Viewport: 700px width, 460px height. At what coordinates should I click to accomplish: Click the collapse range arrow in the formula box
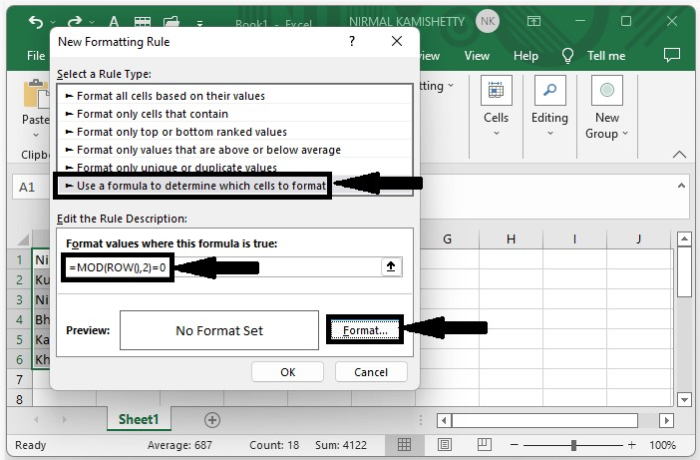point(391,267)
